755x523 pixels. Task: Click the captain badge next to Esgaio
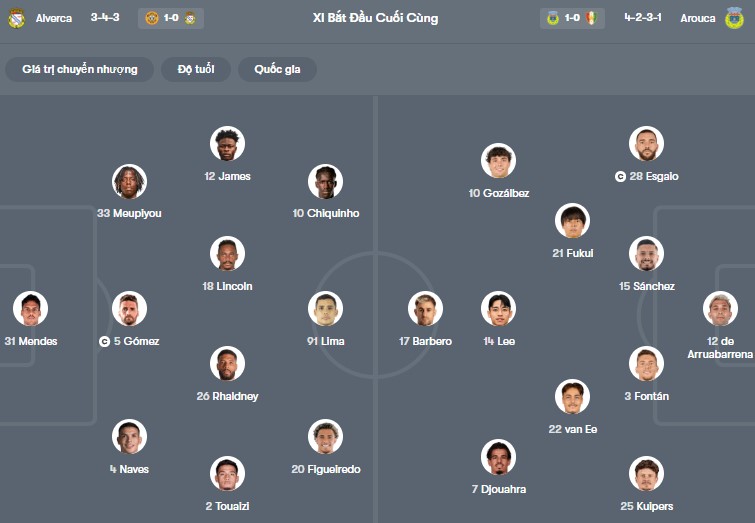(620, 177)
